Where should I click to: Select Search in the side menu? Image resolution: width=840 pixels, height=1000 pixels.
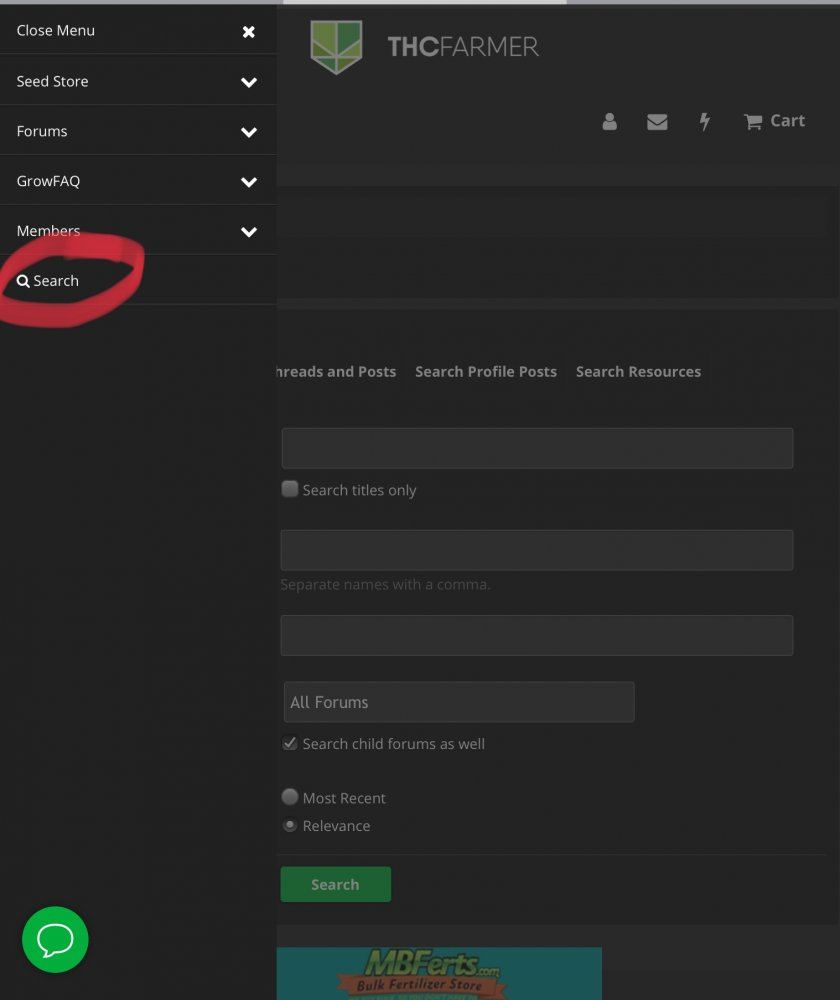[x=48, y=281]
